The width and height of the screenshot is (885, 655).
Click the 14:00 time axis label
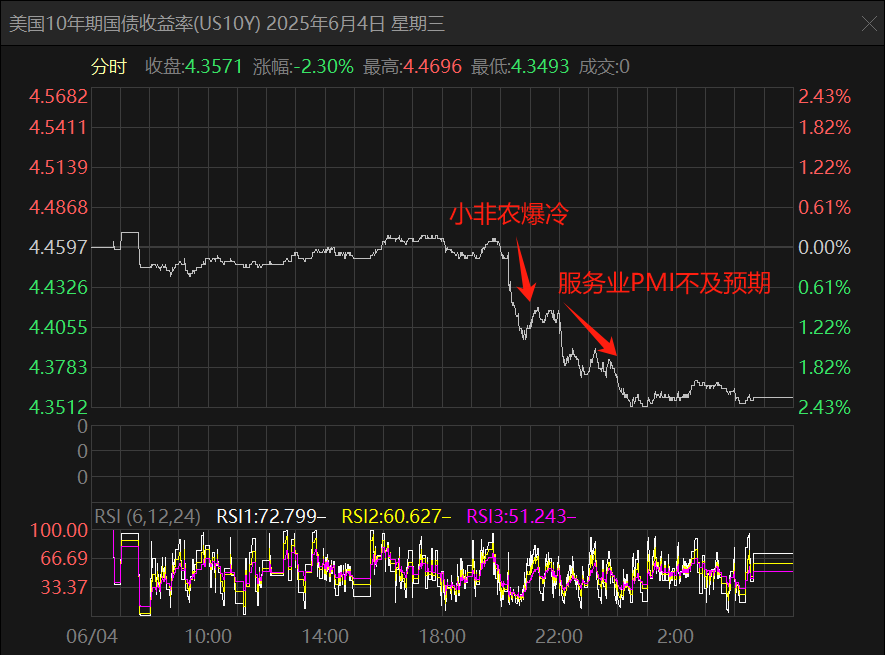(x=325, y=636)
